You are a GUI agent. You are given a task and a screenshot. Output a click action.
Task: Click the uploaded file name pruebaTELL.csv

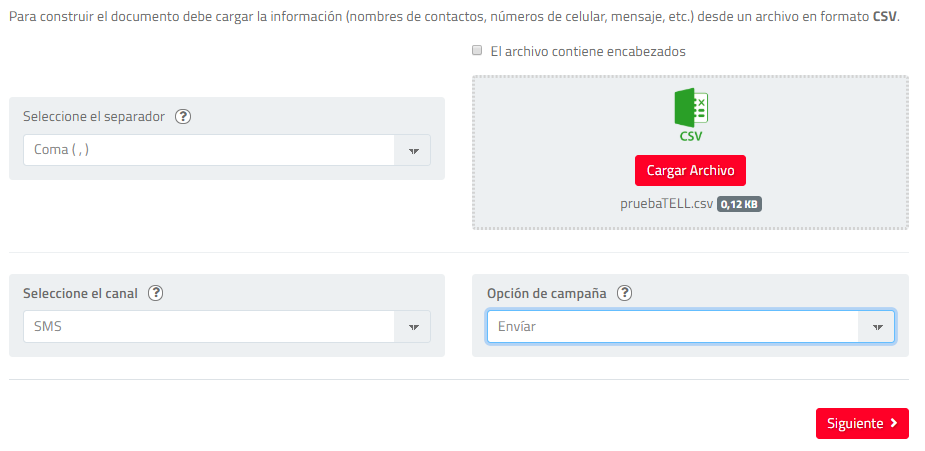[x=666, y=204]
